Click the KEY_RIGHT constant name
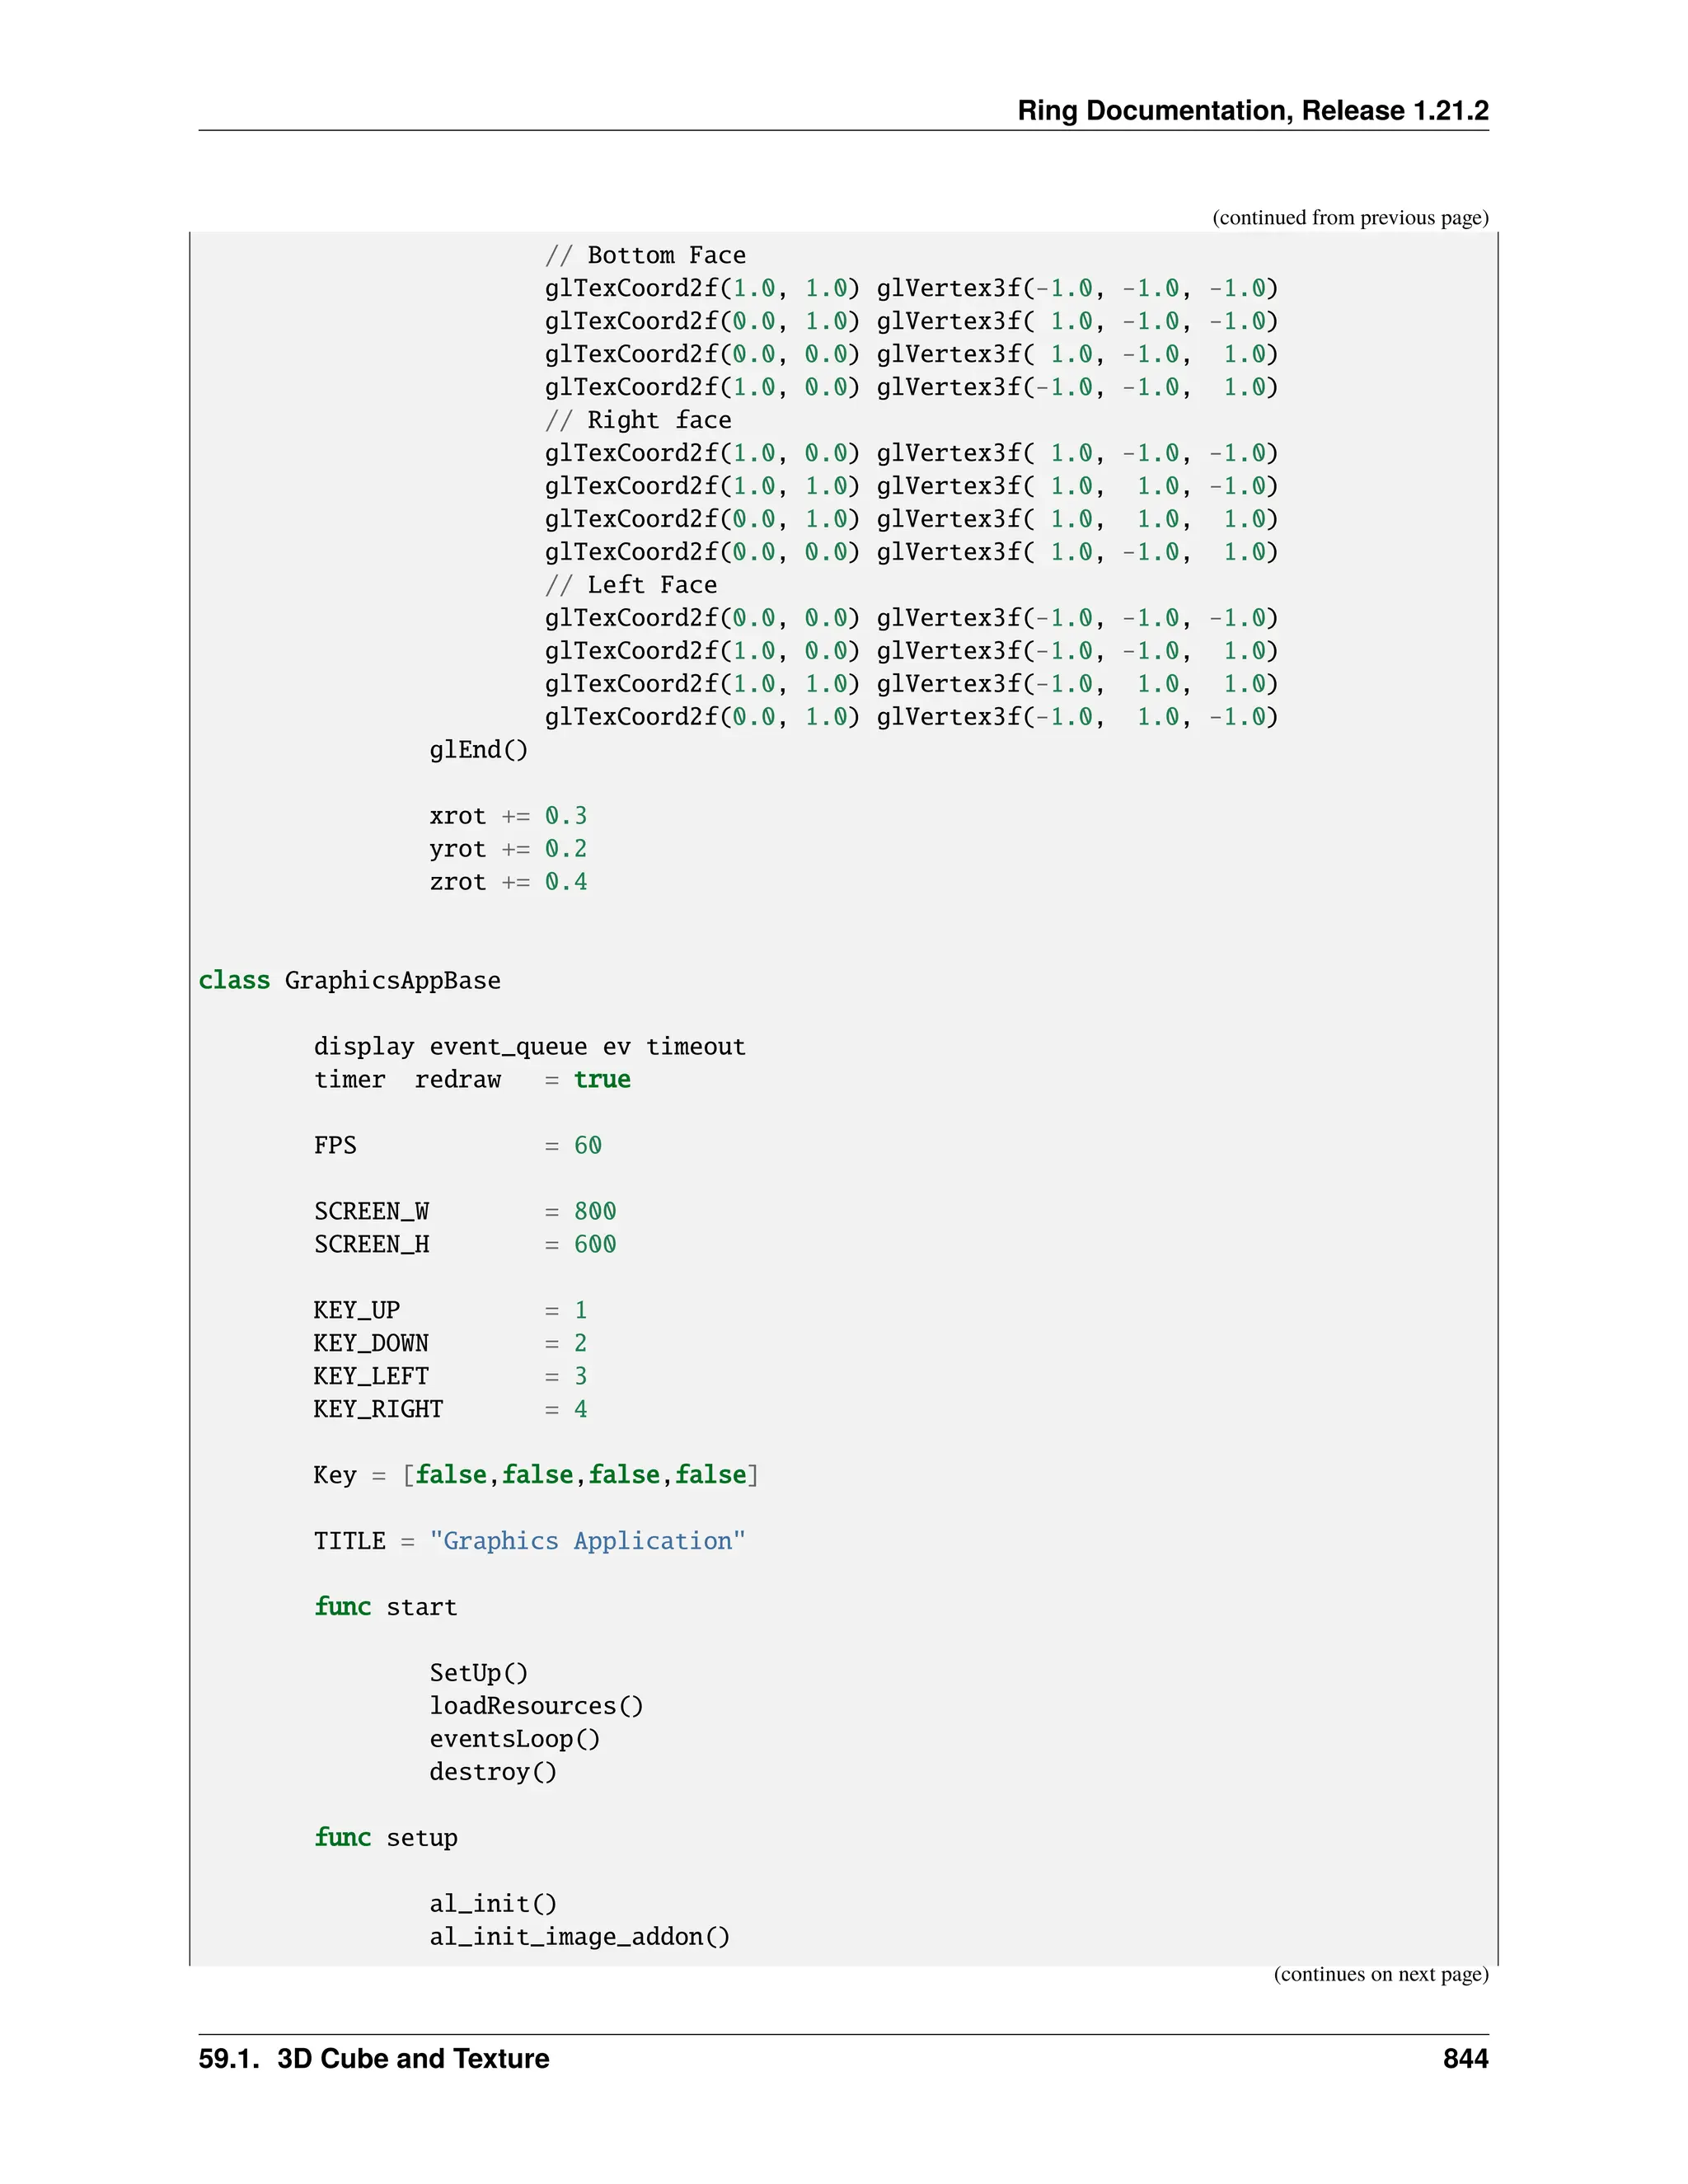 (378, 1409)
